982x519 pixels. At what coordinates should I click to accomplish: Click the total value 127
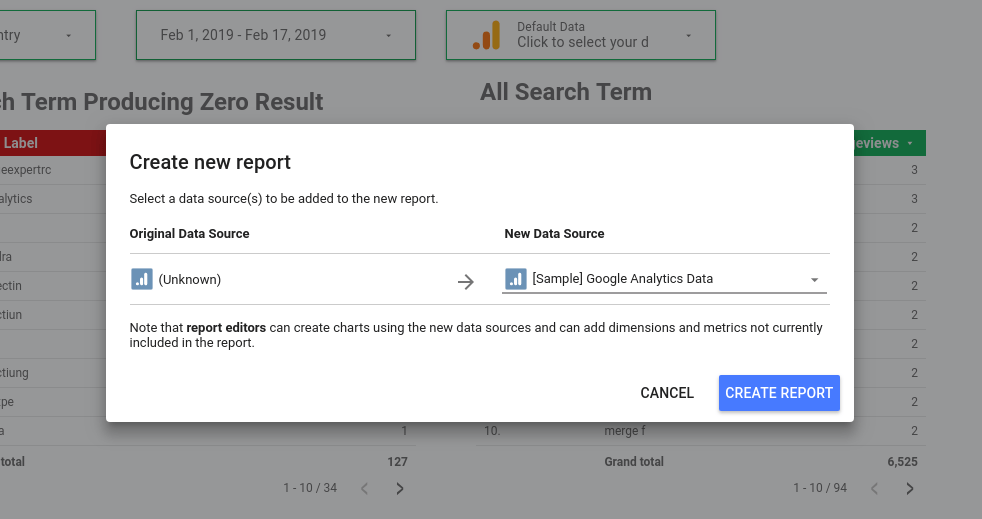click(x=397, y=462)
